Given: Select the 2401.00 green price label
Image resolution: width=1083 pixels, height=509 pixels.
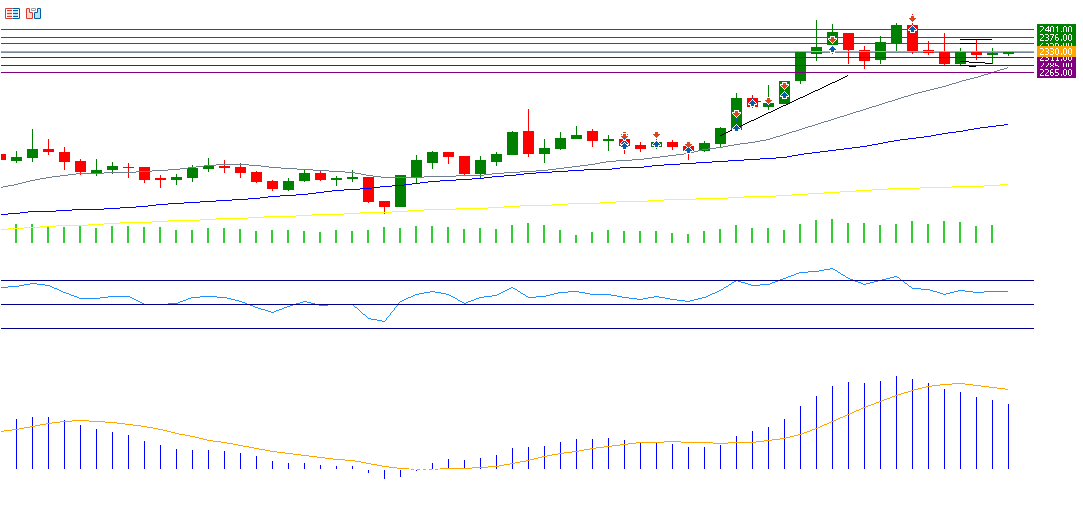Looking at the screenshot, I should pos(1056,29).
